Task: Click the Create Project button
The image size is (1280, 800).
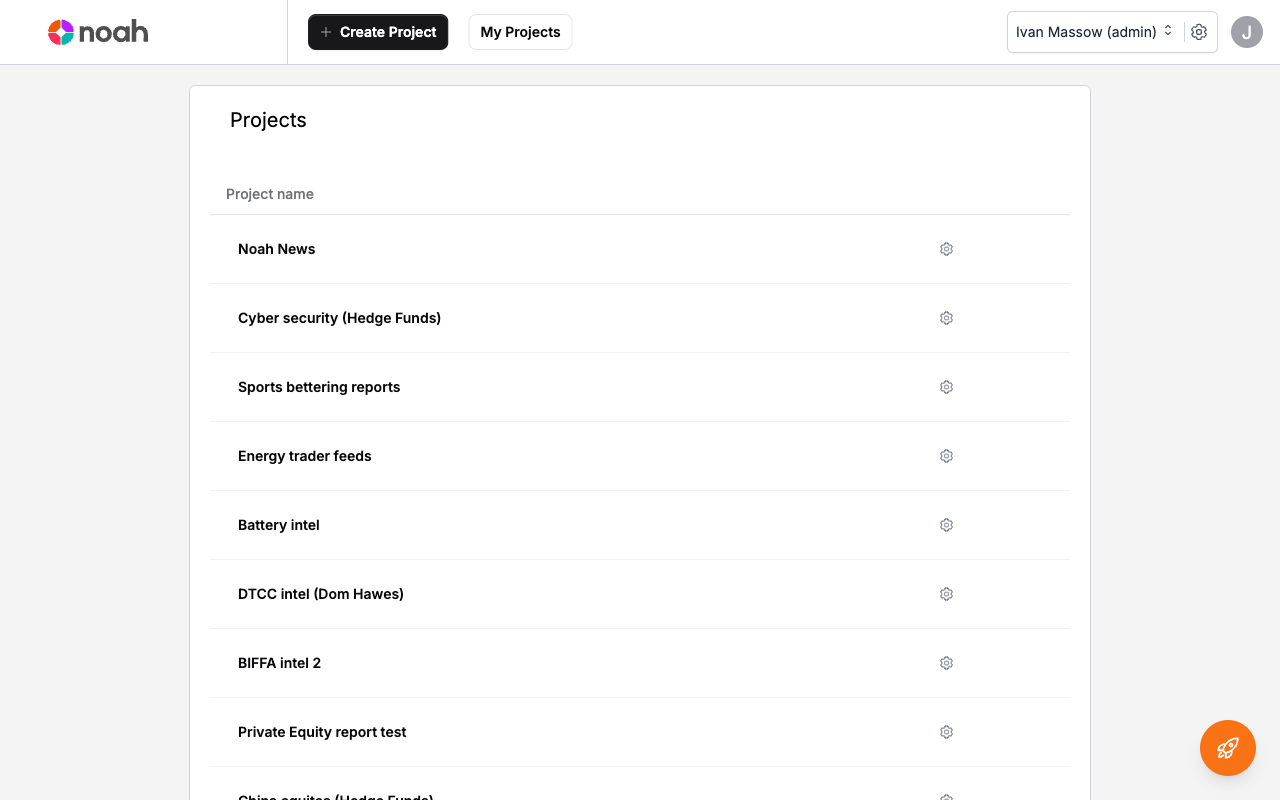Action: point(378,31)
